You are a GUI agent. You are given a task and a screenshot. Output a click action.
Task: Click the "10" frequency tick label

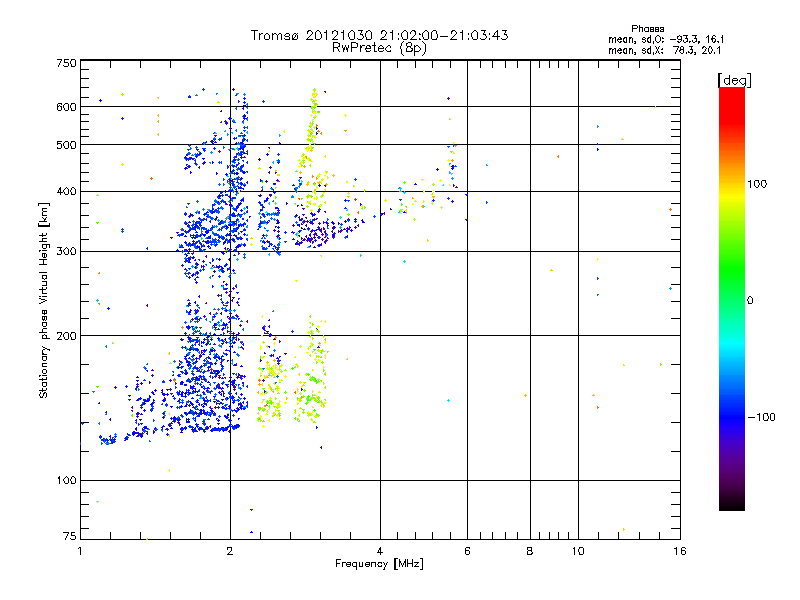(x=578, y=551)
